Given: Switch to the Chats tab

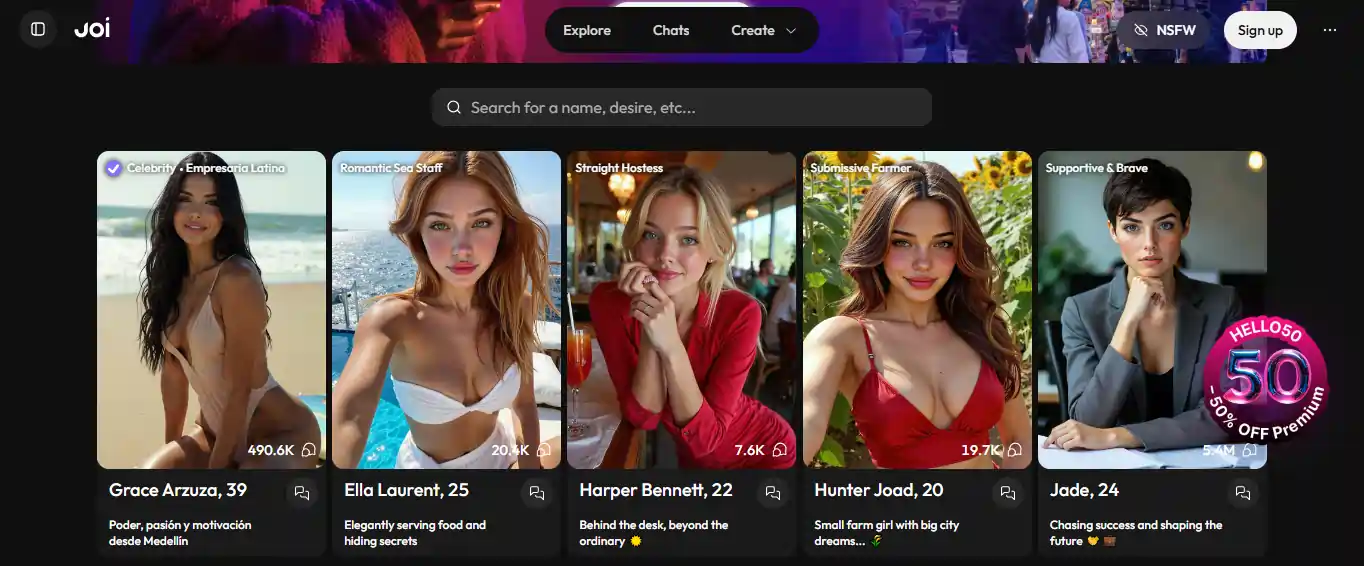Looking at the screenshot, I should 671,30.
